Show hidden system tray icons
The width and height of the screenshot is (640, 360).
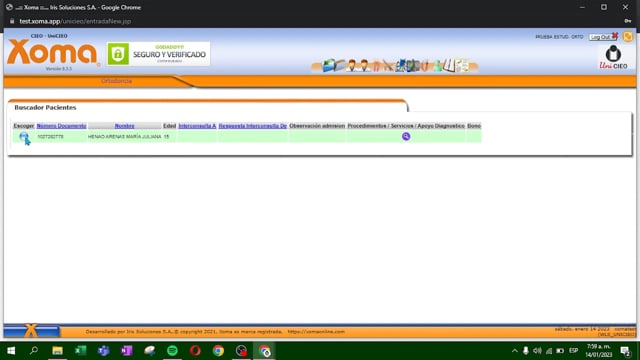(x=515, y=351)
